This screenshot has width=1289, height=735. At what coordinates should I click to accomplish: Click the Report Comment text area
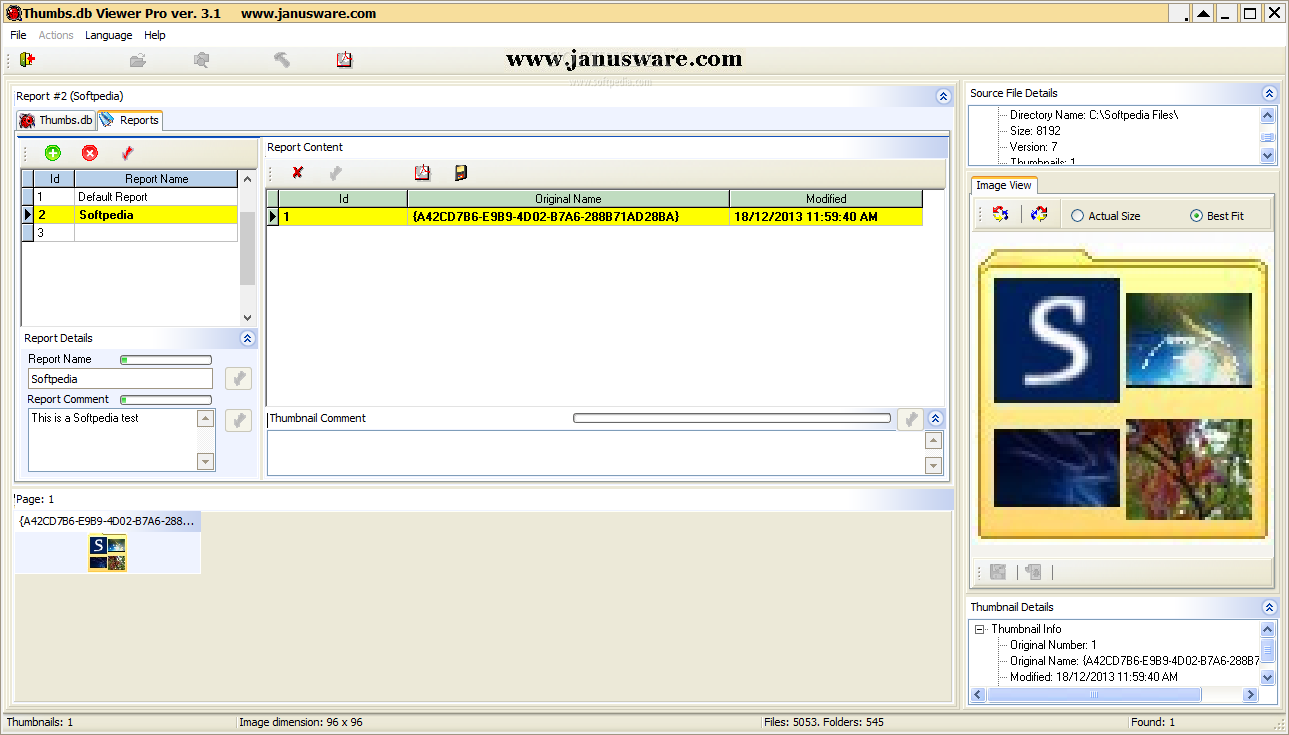[x=112, y=439]
